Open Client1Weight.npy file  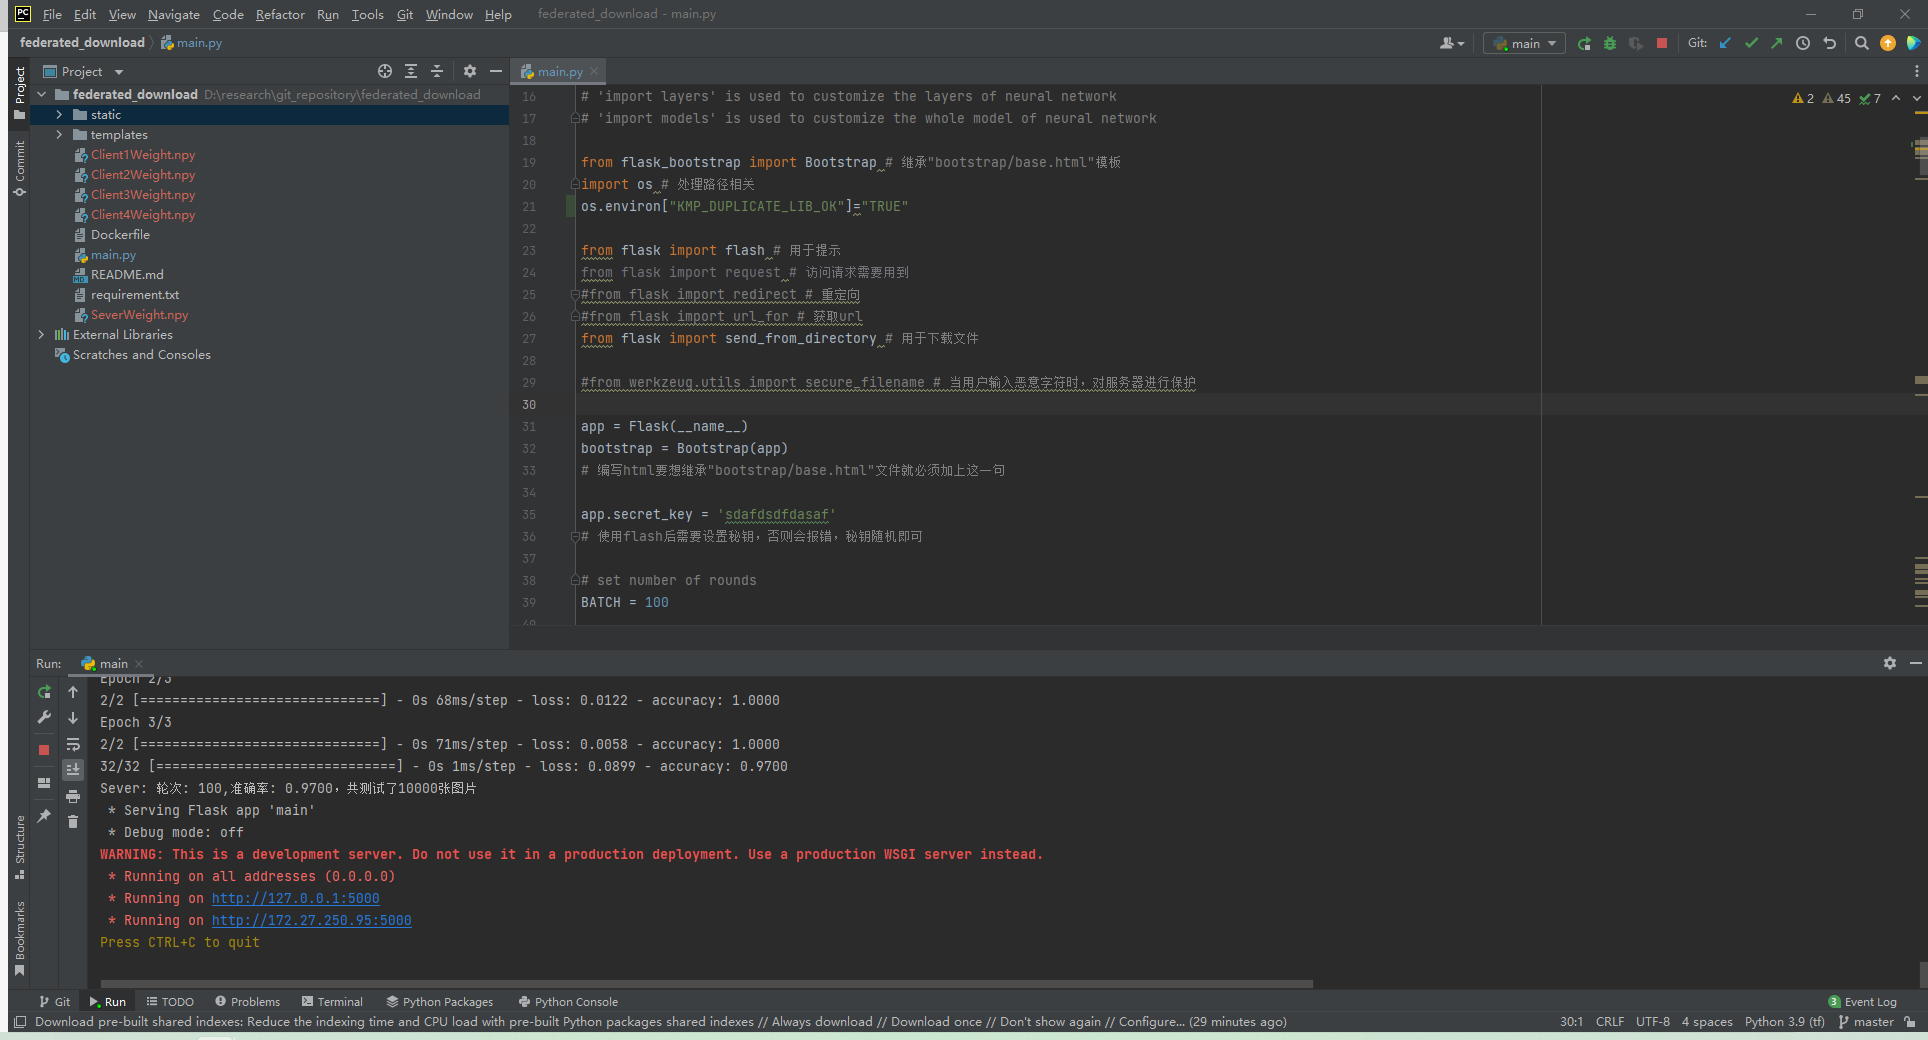[x=143, y=155]
